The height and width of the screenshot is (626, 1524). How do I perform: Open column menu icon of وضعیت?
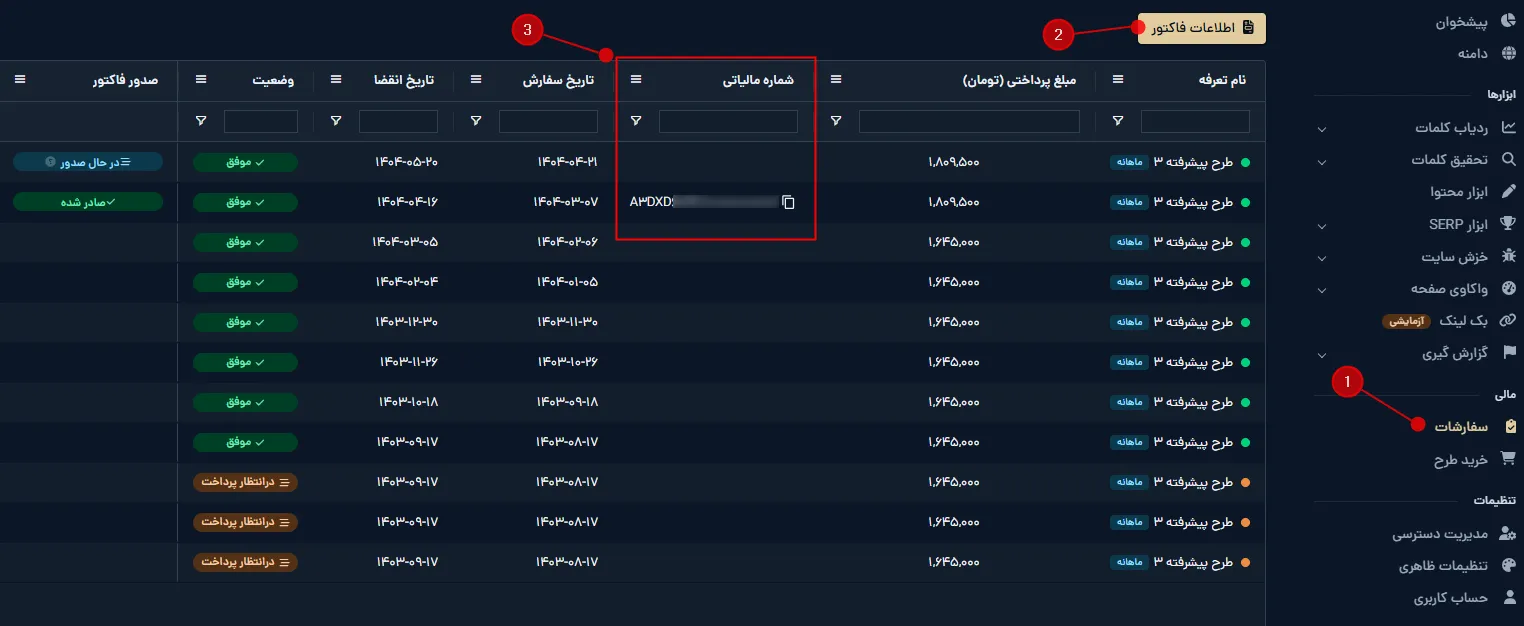(x=201, y=80)
